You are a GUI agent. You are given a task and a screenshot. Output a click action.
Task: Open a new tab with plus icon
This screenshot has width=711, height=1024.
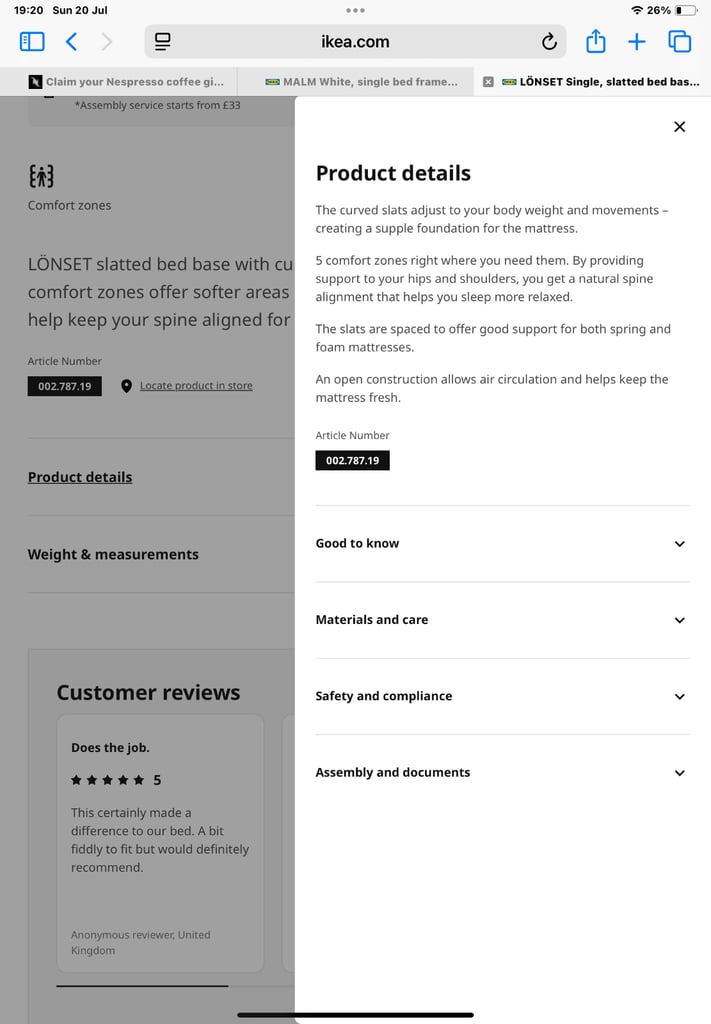[x=637, y=42]
